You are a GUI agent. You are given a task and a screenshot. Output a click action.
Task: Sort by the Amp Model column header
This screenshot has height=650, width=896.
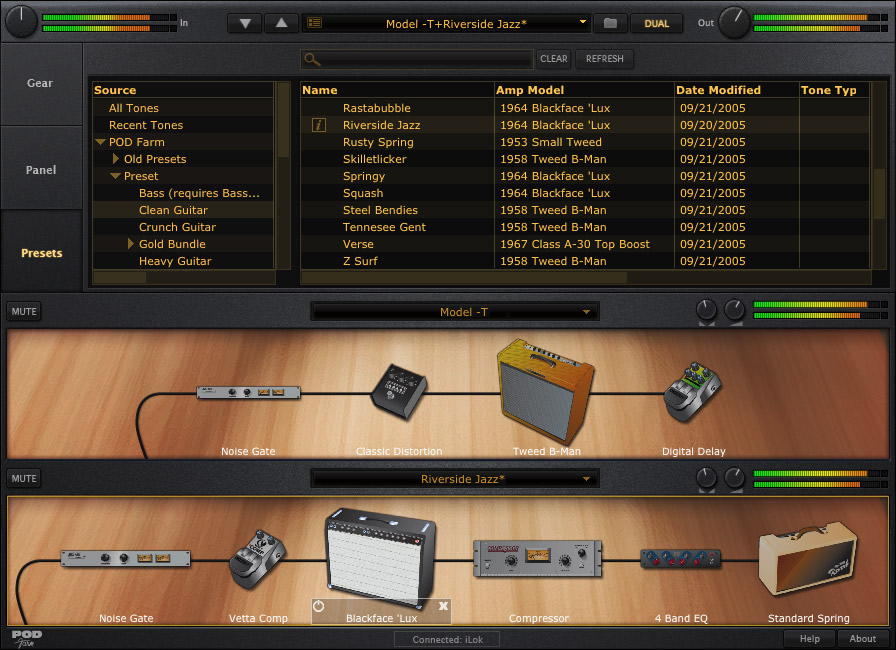coord(584,90)
